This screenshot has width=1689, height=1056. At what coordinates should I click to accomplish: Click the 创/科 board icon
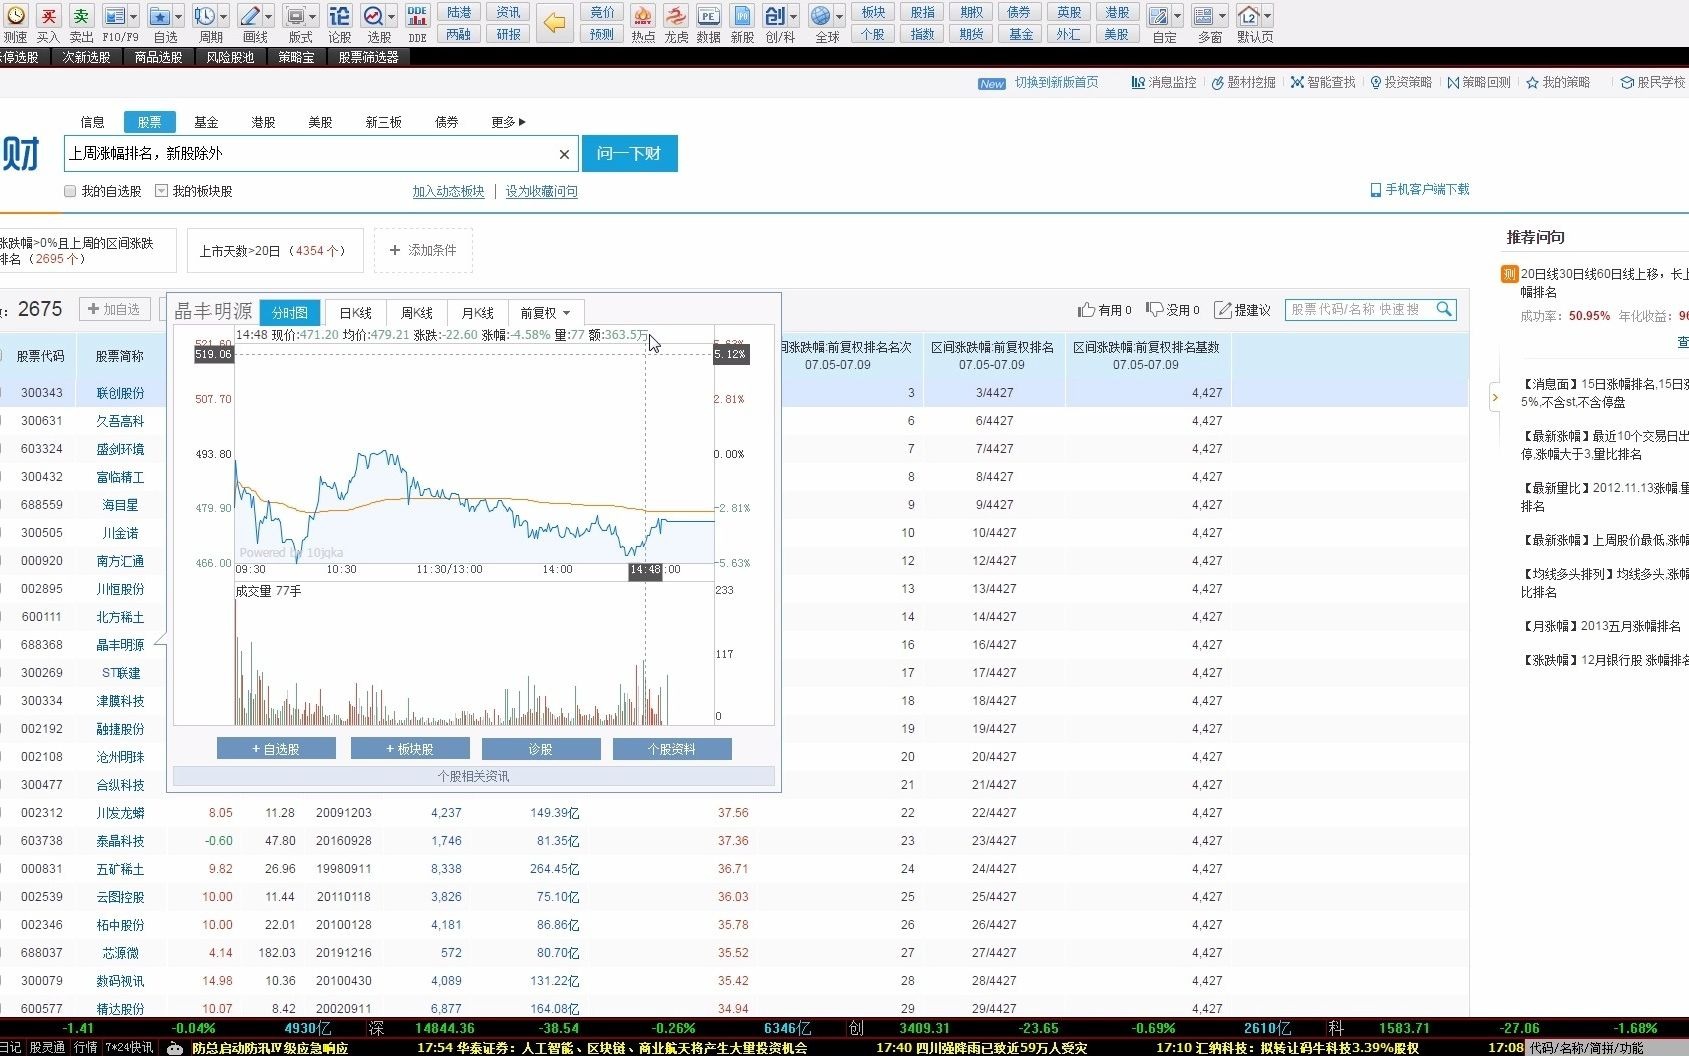775,16
